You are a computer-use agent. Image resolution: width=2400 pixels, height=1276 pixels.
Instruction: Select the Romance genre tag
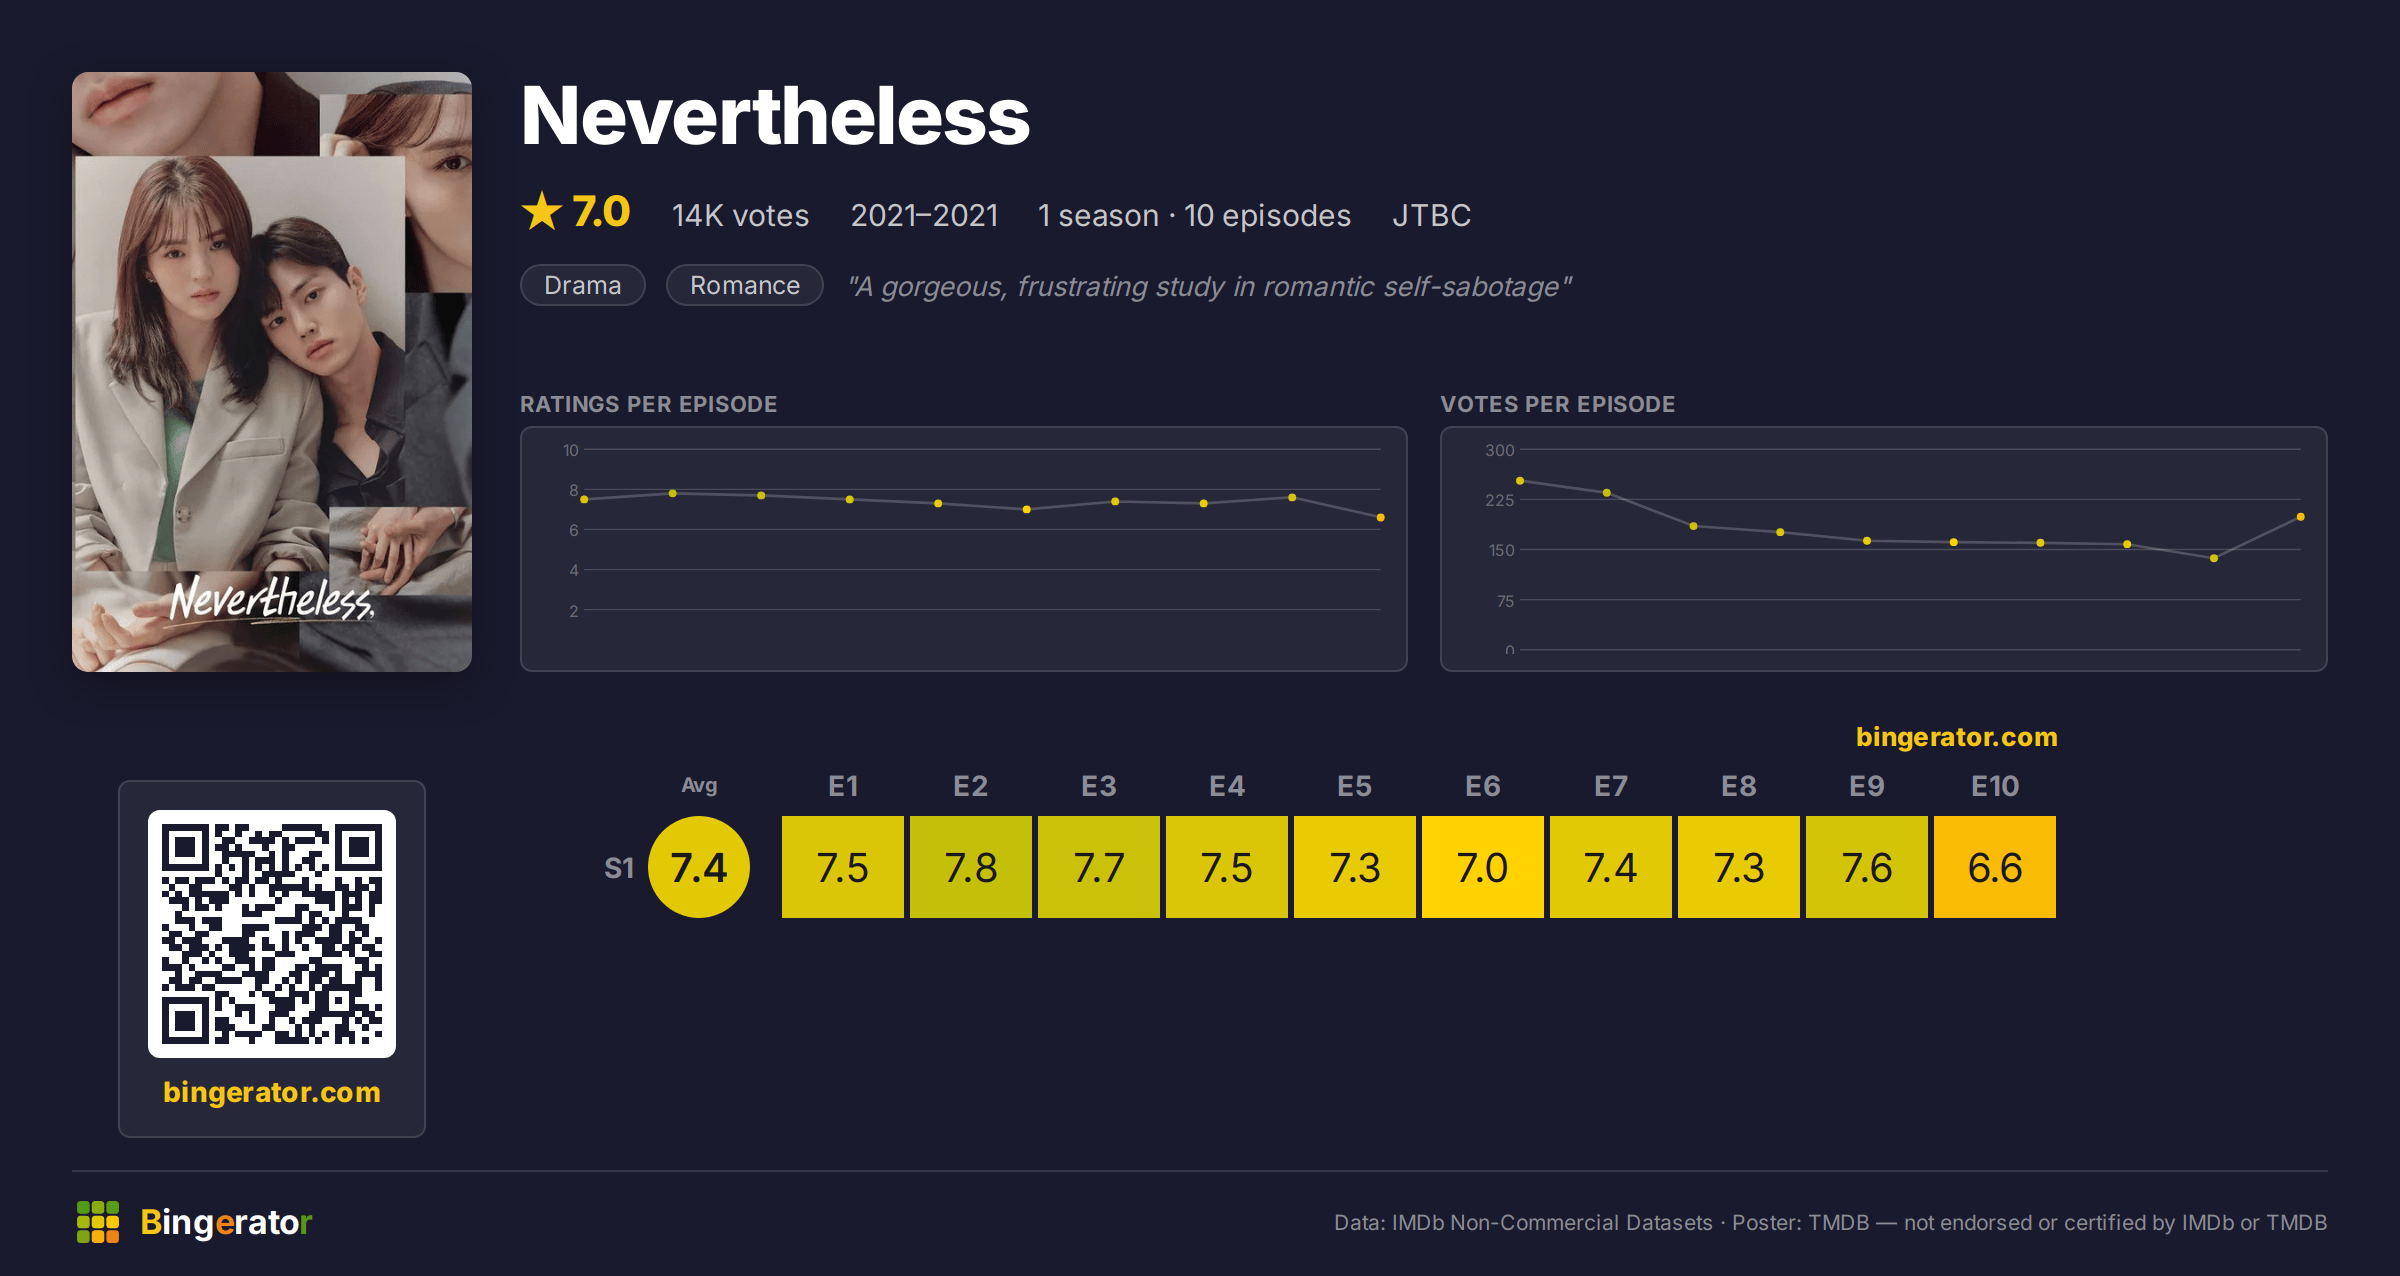[x=745, y=285]
